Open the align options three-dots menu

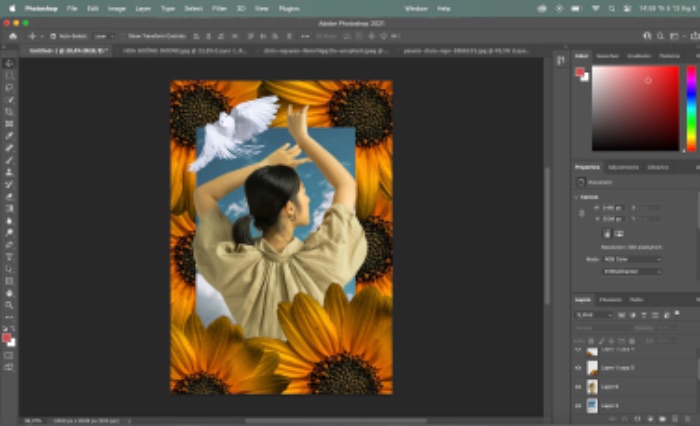305,36
